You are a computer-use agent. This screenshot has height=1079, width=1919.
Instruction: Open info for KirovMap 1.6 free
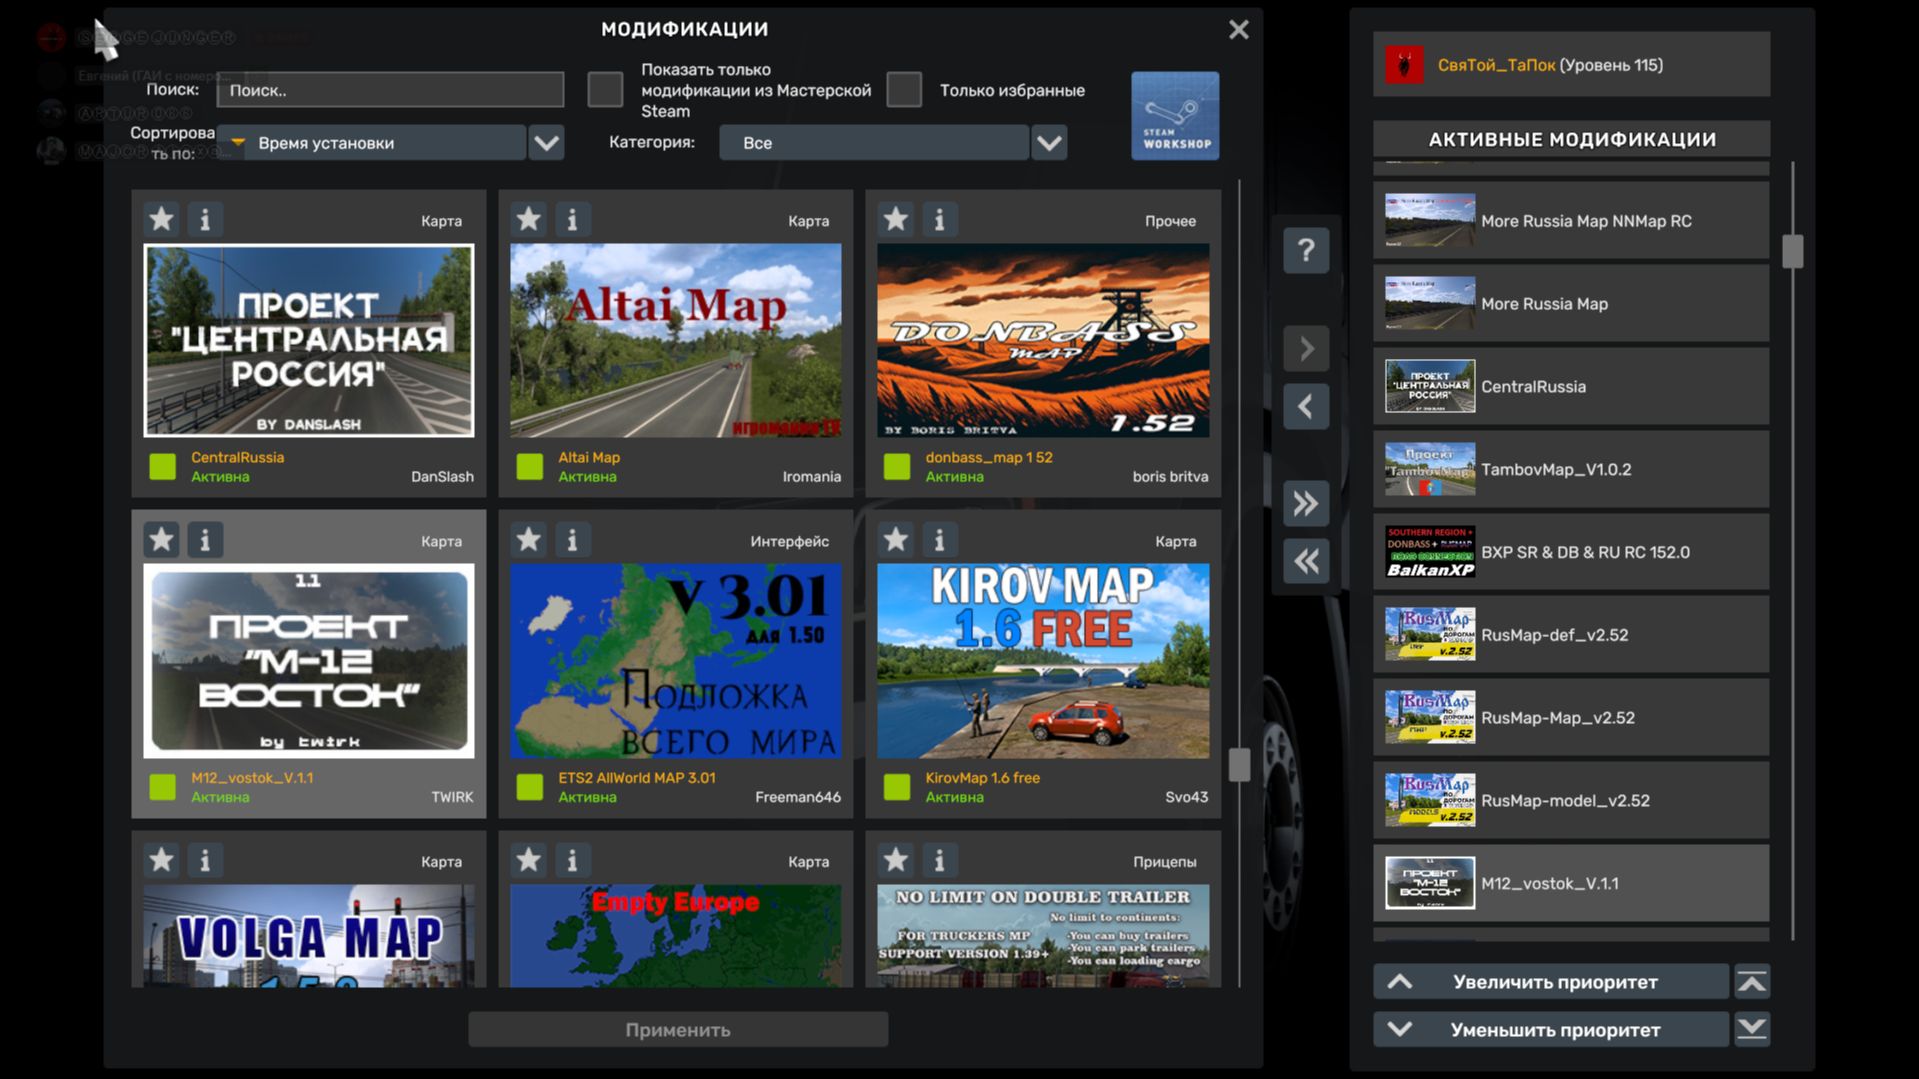pos(939,540)
